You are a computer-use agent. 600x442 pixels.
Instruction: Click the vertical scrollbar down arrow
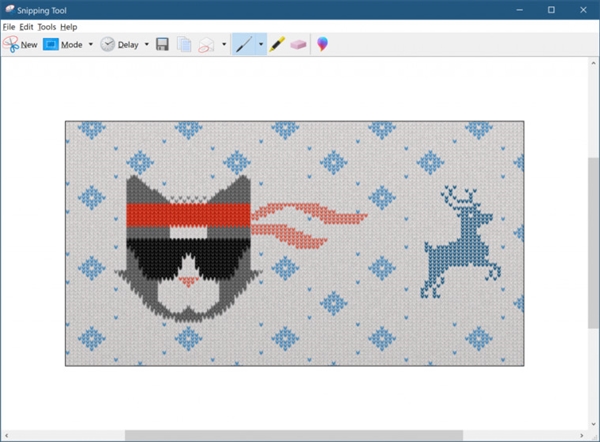click(x=593, y=424)
